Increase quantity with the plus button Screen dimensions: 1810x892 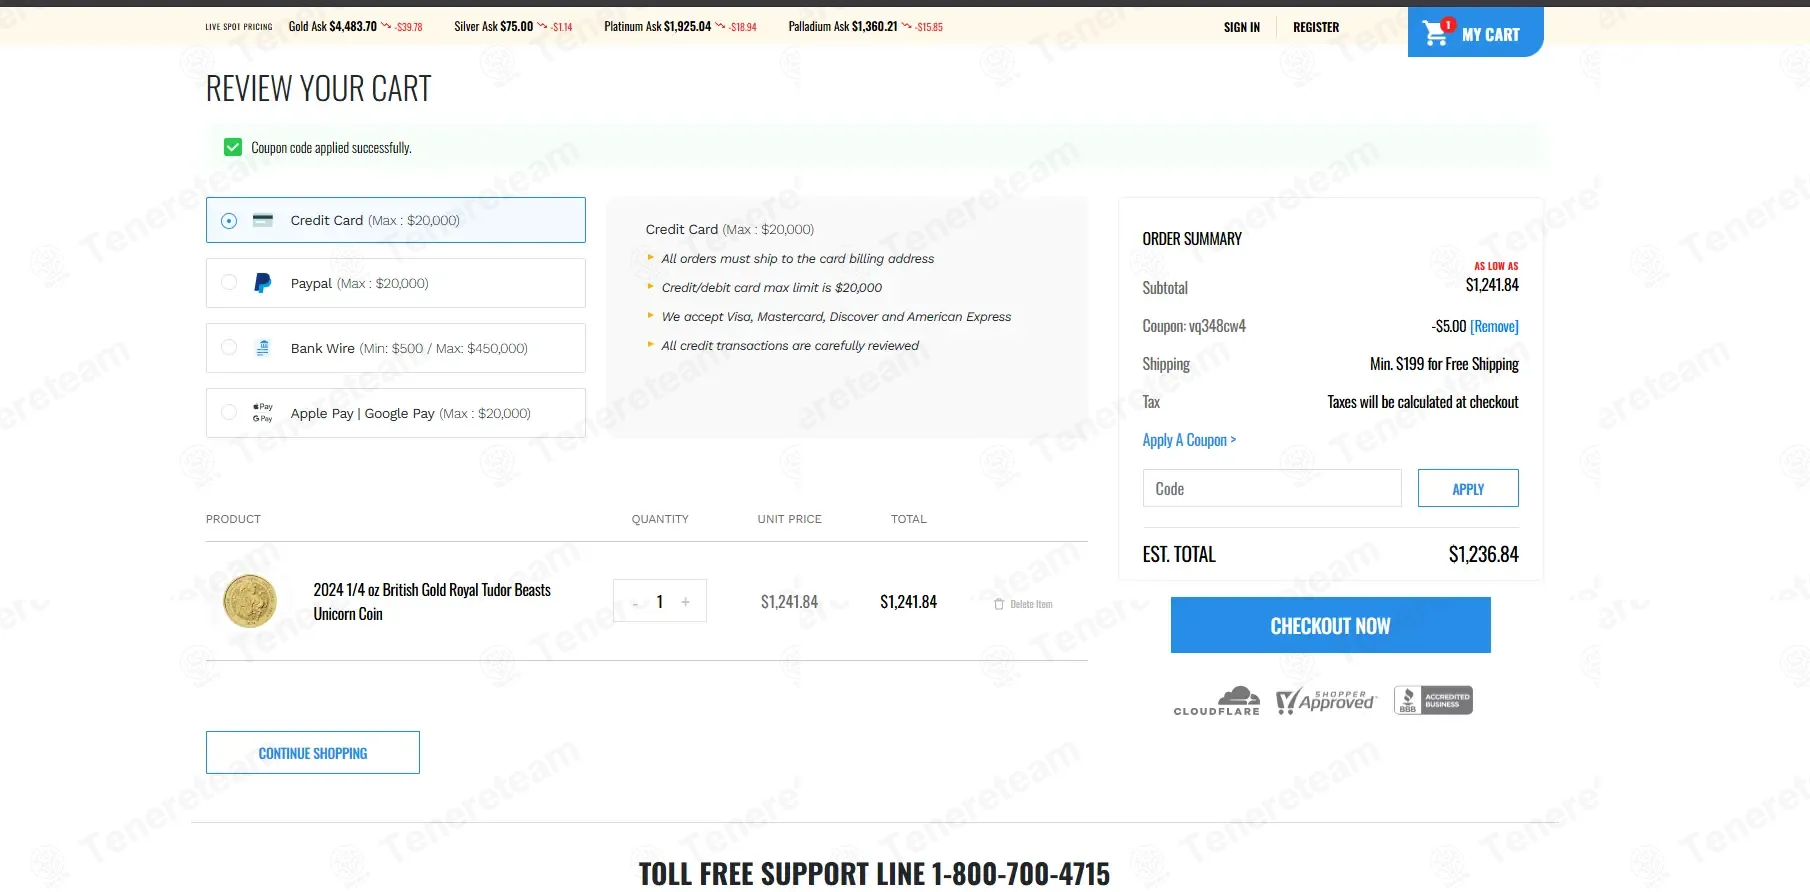(x=686, y=602)
